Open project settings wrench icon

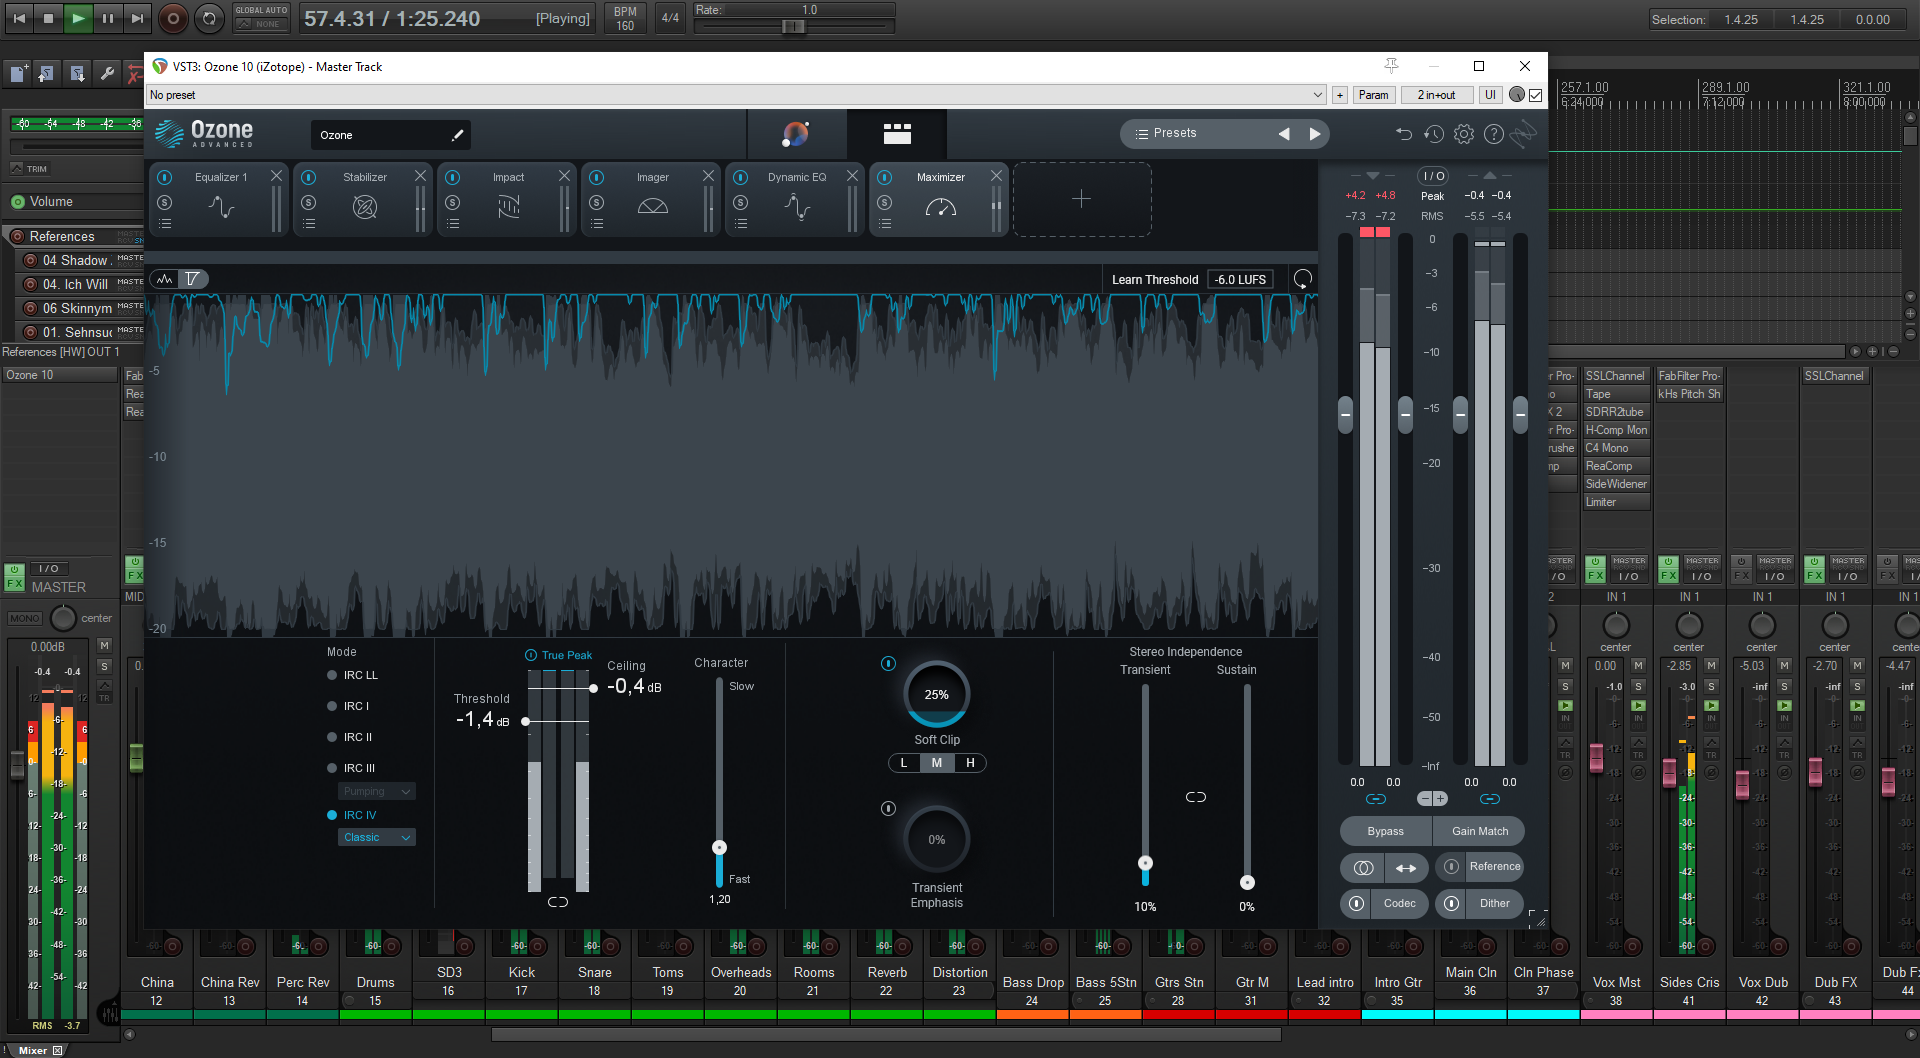(x=107, y=73)
